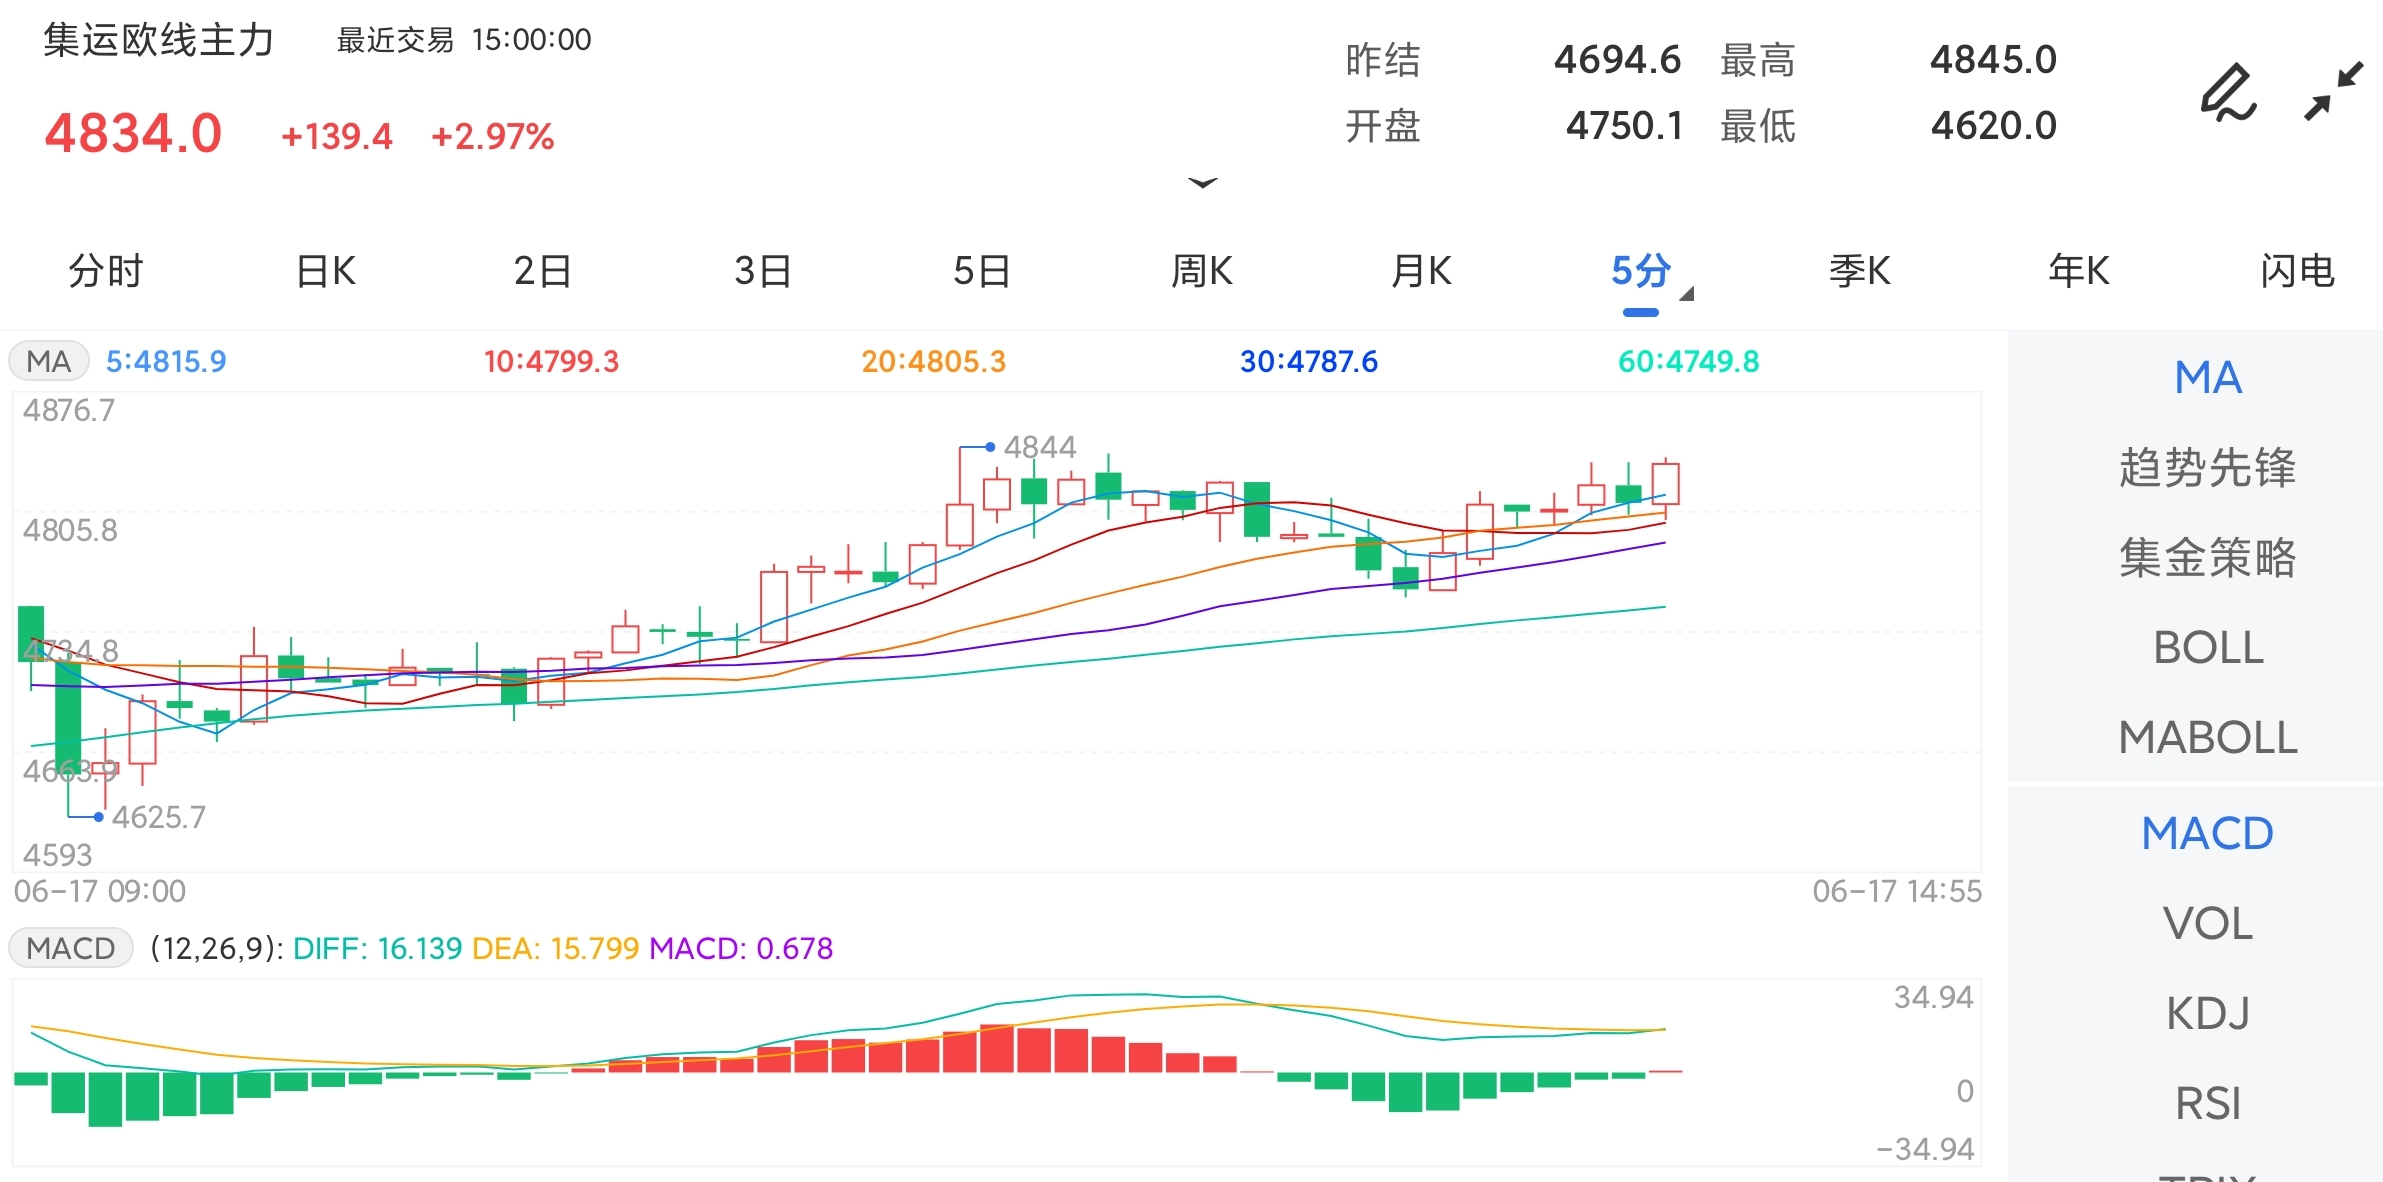This screenshot has width=2383, height=1182.
Task: Select the 2日 chart tab
Action: [543, 271]
